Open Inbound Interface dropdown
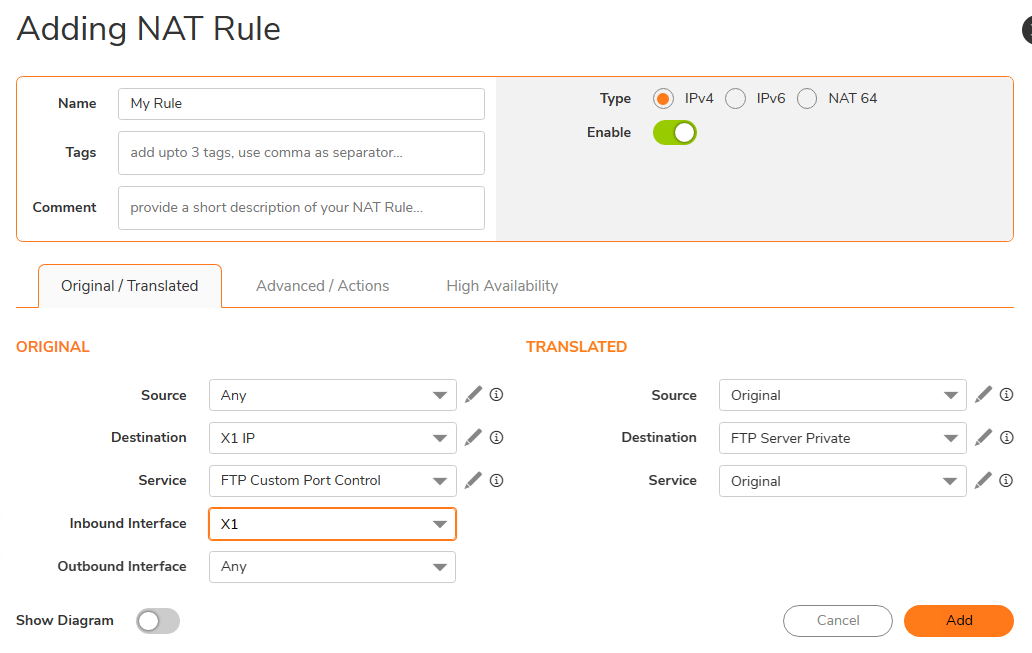Screen dimensions: 1032x653 coord(332,524)
